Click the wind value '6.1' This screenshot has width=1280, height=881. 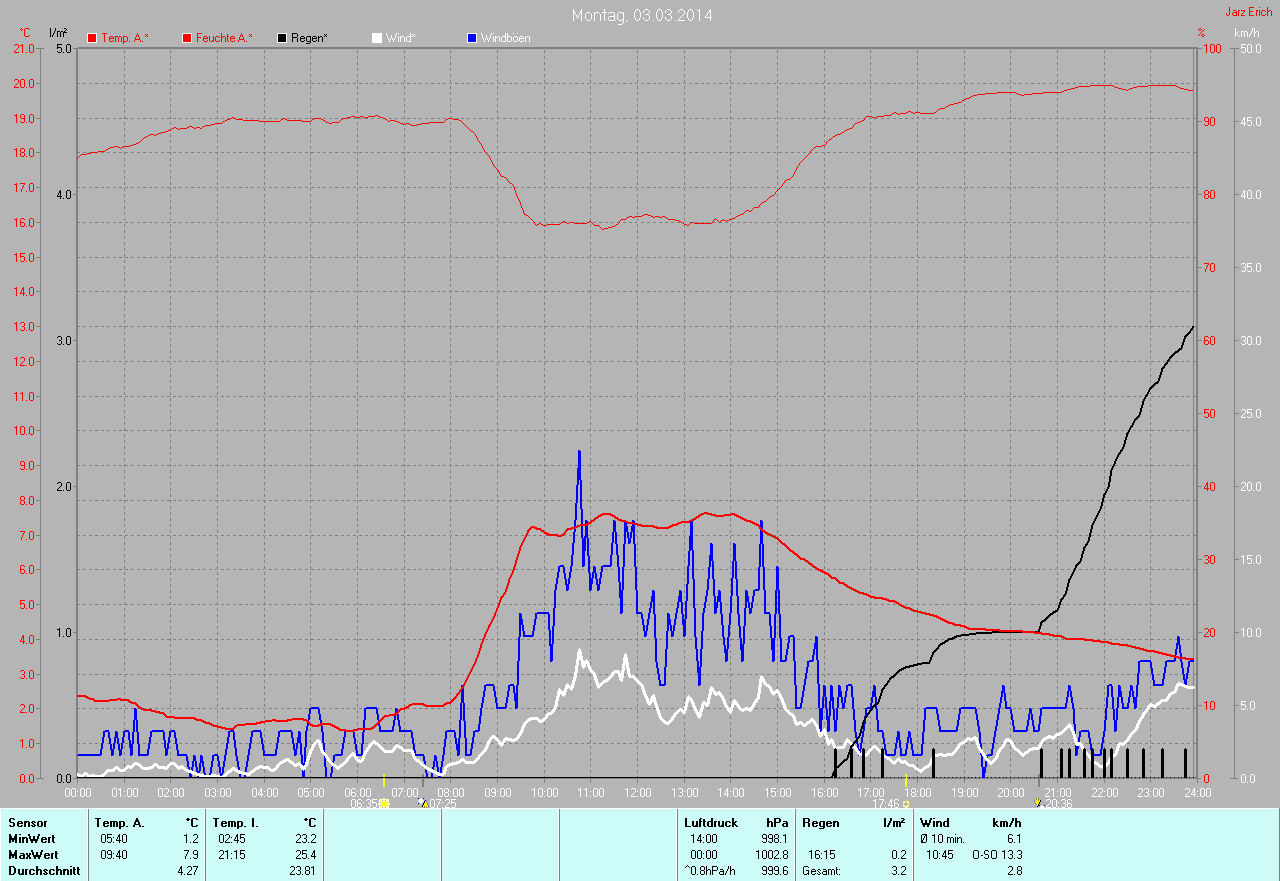pos(1013,839)
